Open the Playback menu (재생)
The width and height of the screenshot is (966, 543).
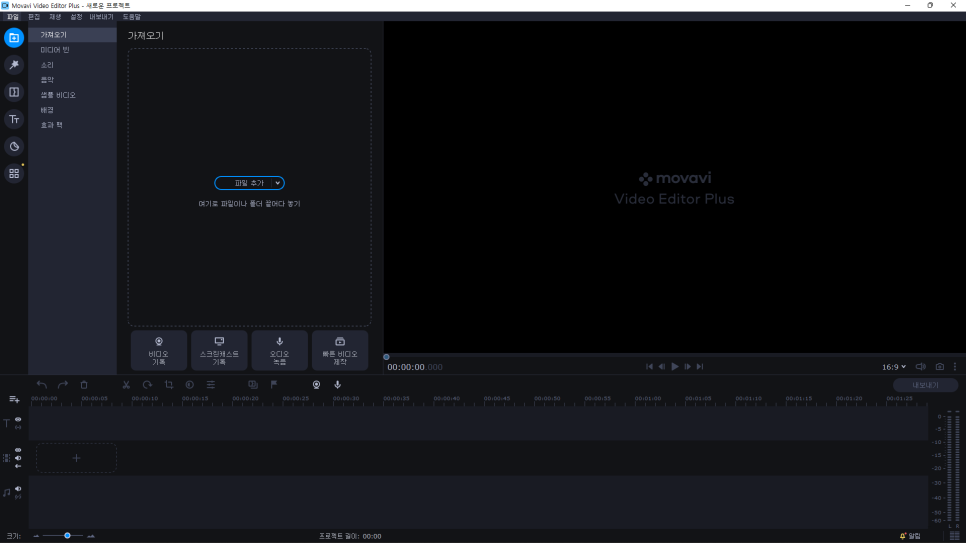[55, 17]
